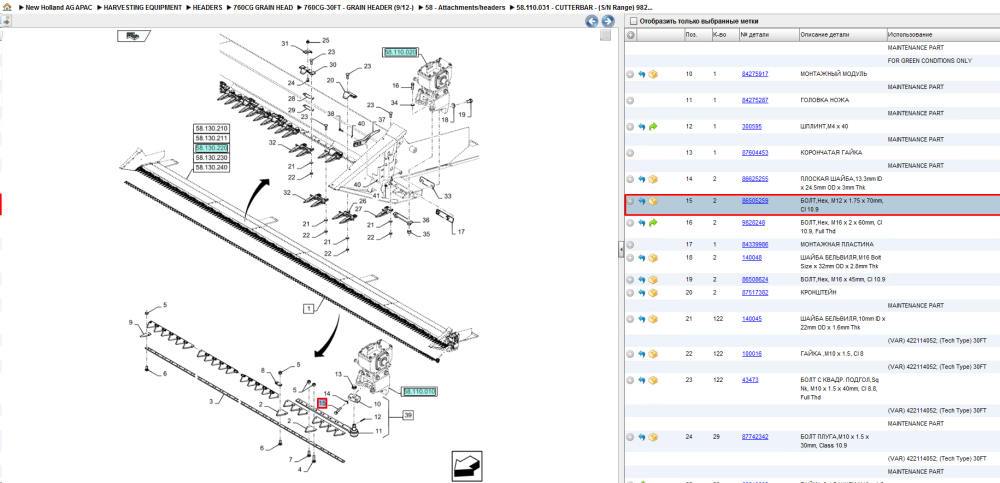Sort by 'К-во' column header

click(x=724, y=34)
